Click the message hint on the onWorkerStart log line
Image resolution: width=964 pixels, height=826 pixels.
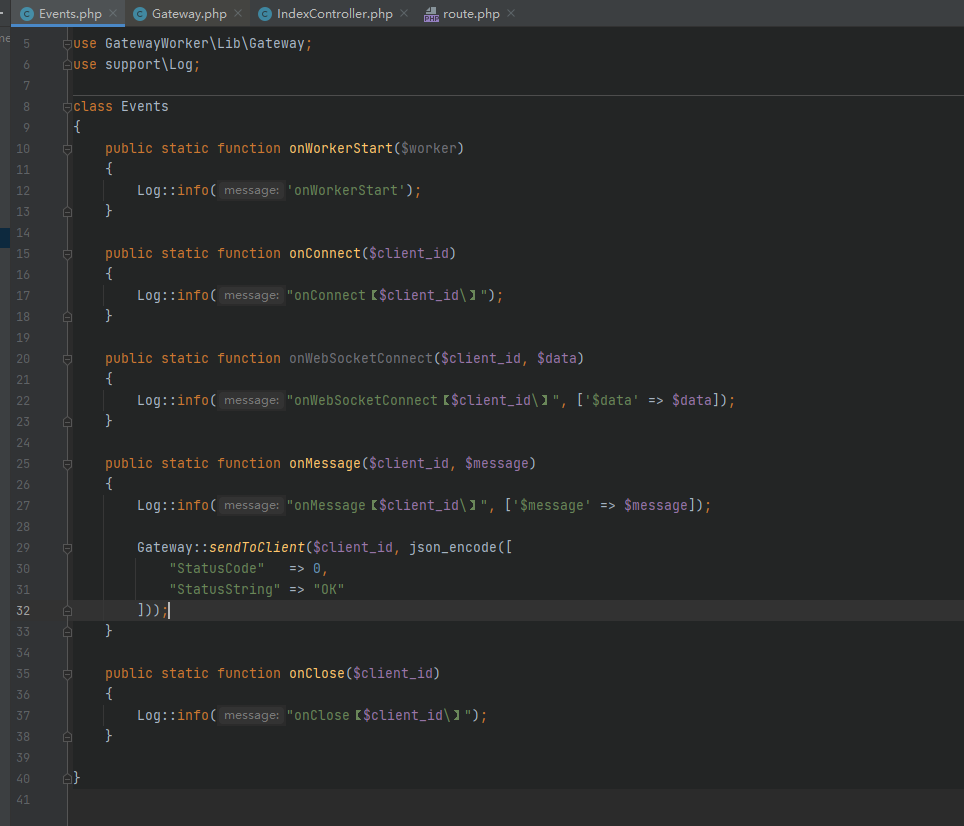(x=251, y=191)
